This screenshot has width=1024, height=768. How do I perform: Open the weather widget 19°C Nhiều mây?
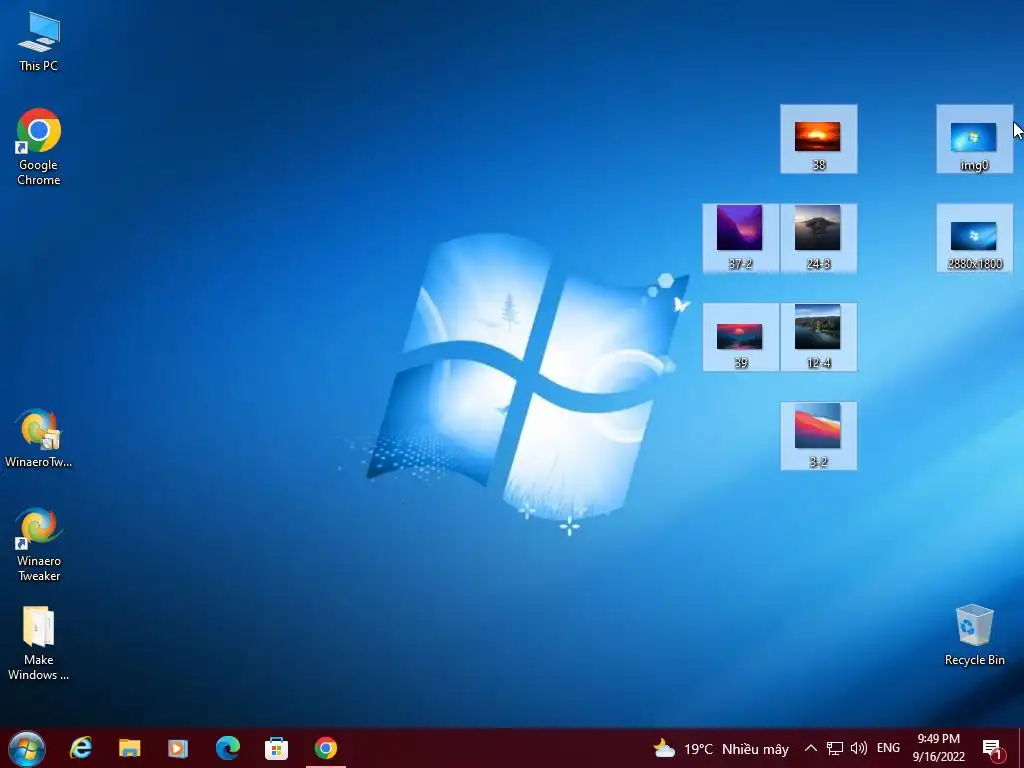(721, 748)
